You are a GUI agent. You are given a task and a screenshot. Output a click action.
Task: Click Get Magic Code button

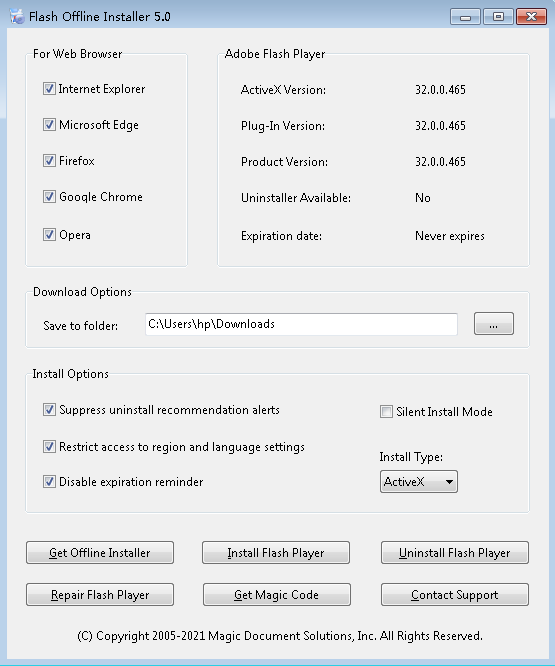click(276, 595)
